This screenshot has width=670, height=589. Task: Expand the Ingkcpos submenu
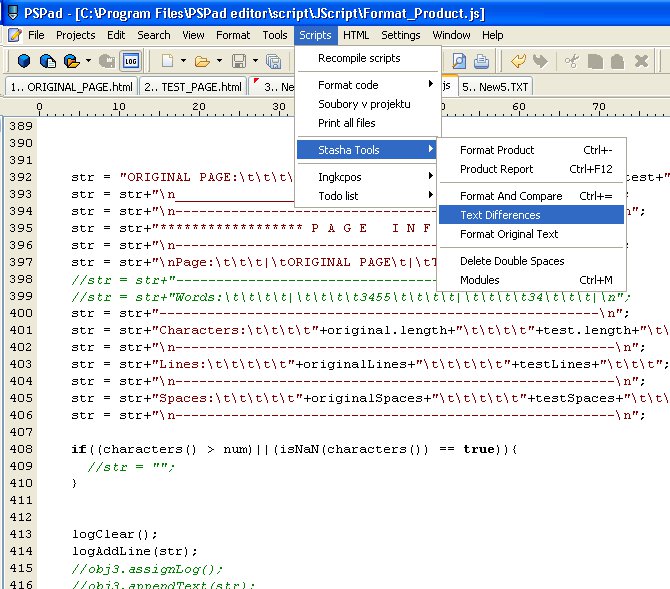point(367,177)
